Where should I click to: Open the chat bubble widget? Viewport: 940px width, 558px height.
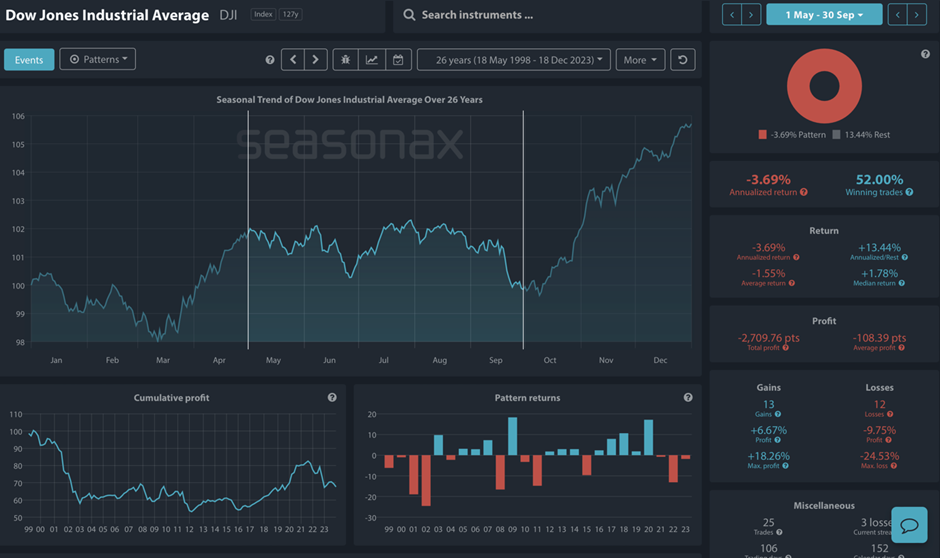(x=909, y=525)
